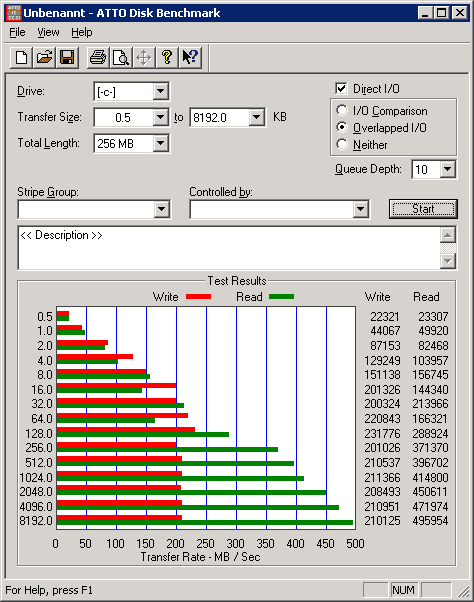Click the yellow question mark About icon
Viewport: 474px width, 602px height.
pyautogui.click(x=167, y=58)
